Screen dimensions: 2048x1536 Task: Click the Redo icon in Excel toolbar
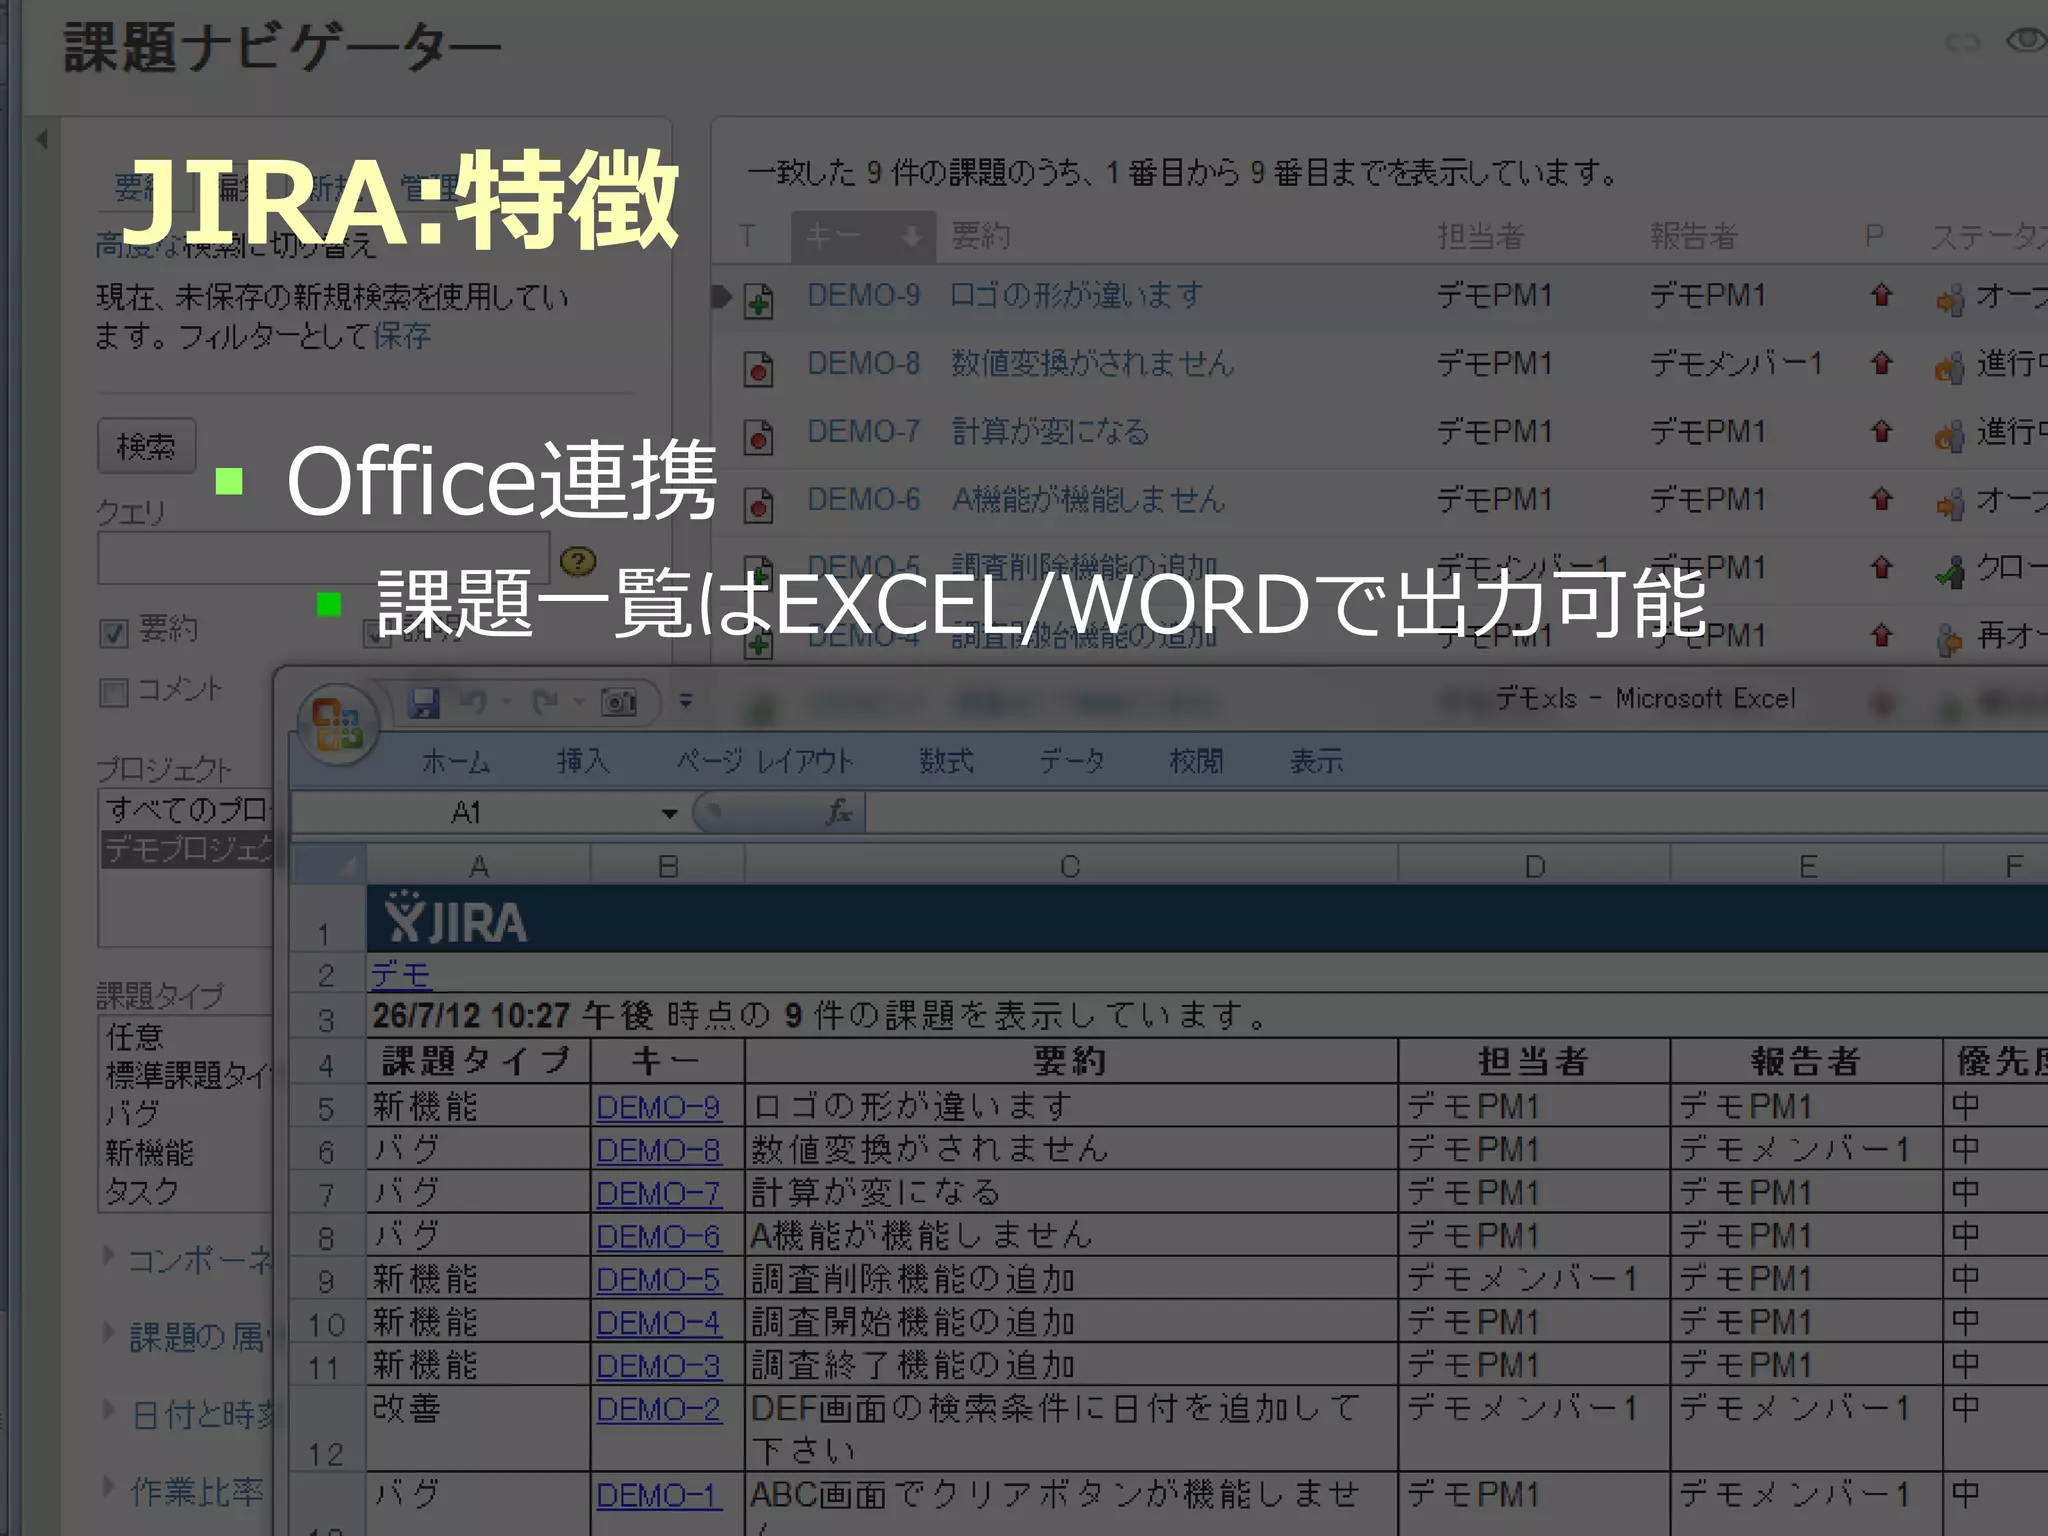coord(546,703)
